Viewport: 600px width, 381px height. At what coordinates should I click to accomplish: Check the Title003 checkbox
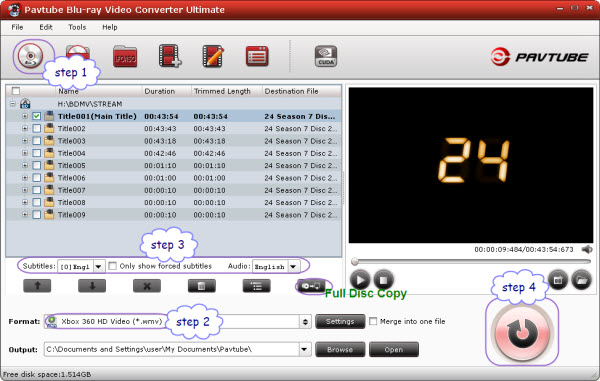click(37, 141)
